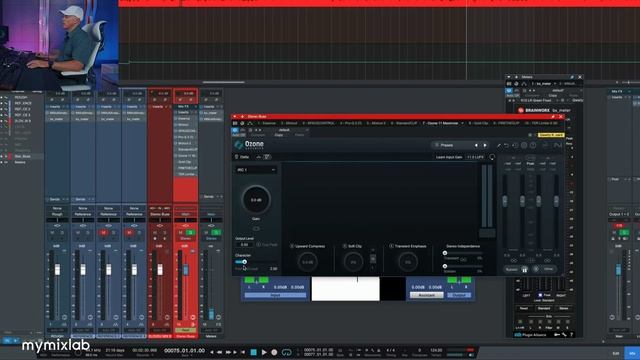640x360 pixels.
Task: Click wrench icon in bx_meter footer
Action: coord(564,335)
